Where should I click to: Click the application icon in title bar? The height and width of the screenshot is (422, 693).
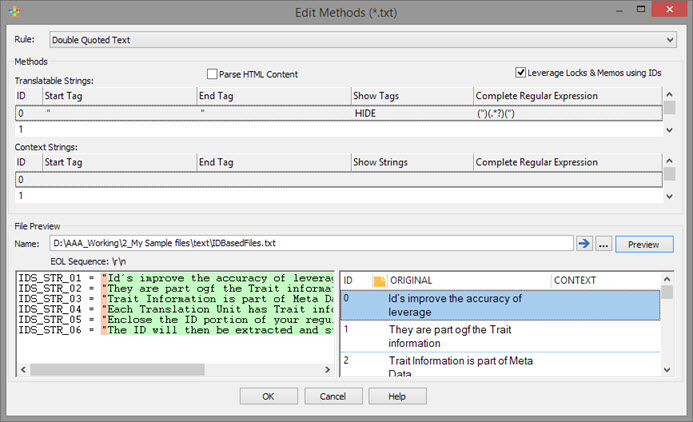point(14,11)
